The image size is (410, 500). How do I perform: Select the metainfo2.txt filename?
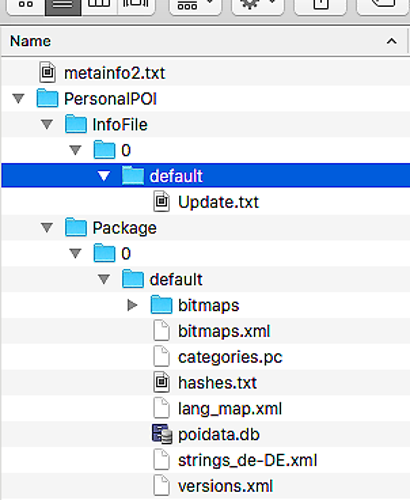point(114,73)
